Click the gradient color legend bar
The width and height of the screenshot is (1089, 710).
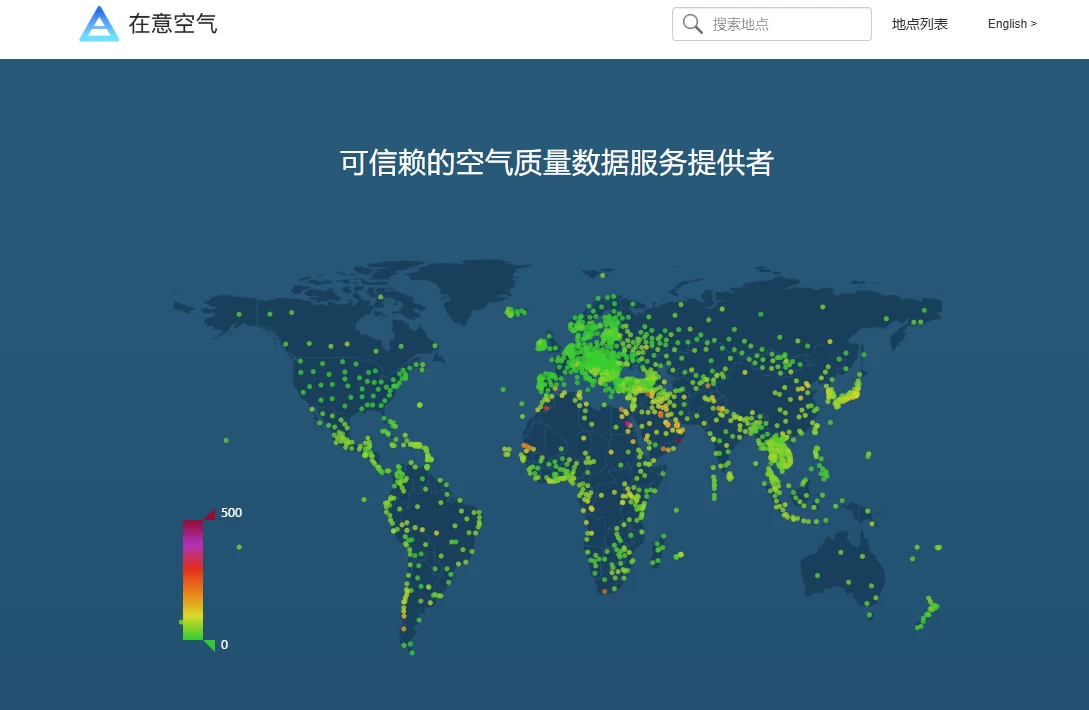click(x=193, y=580)
